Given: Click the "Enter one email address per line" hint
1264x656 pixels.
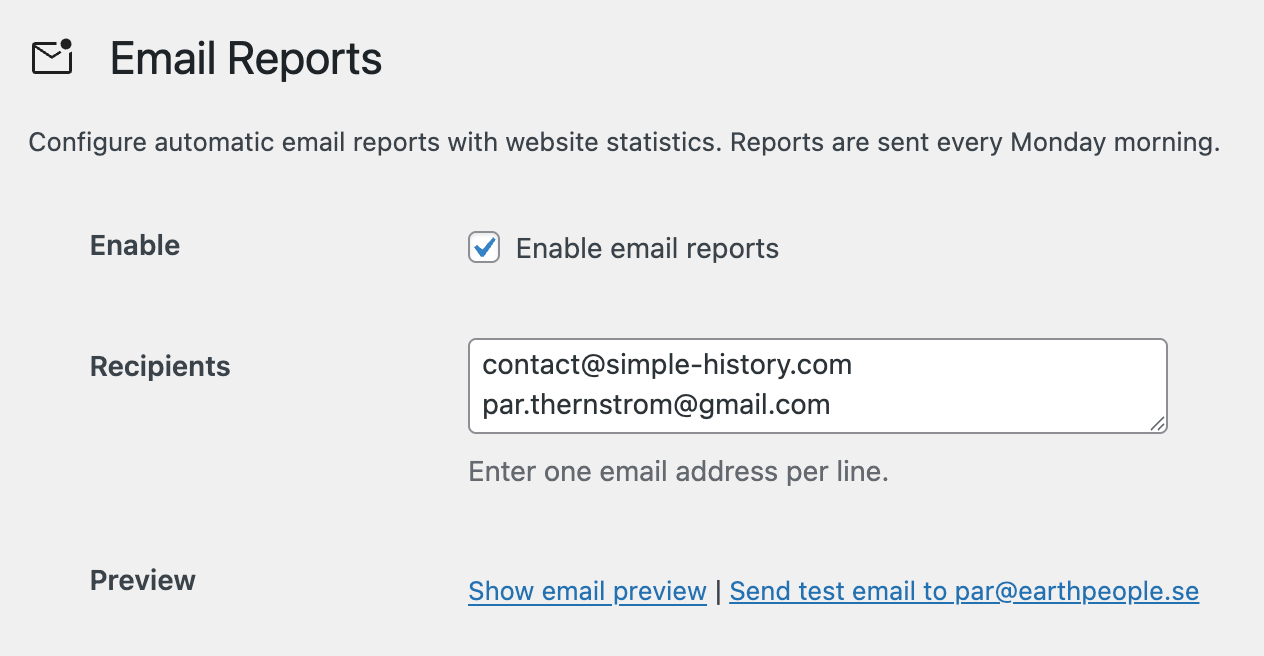Looking at the screenshot, I should click(678, 471).
